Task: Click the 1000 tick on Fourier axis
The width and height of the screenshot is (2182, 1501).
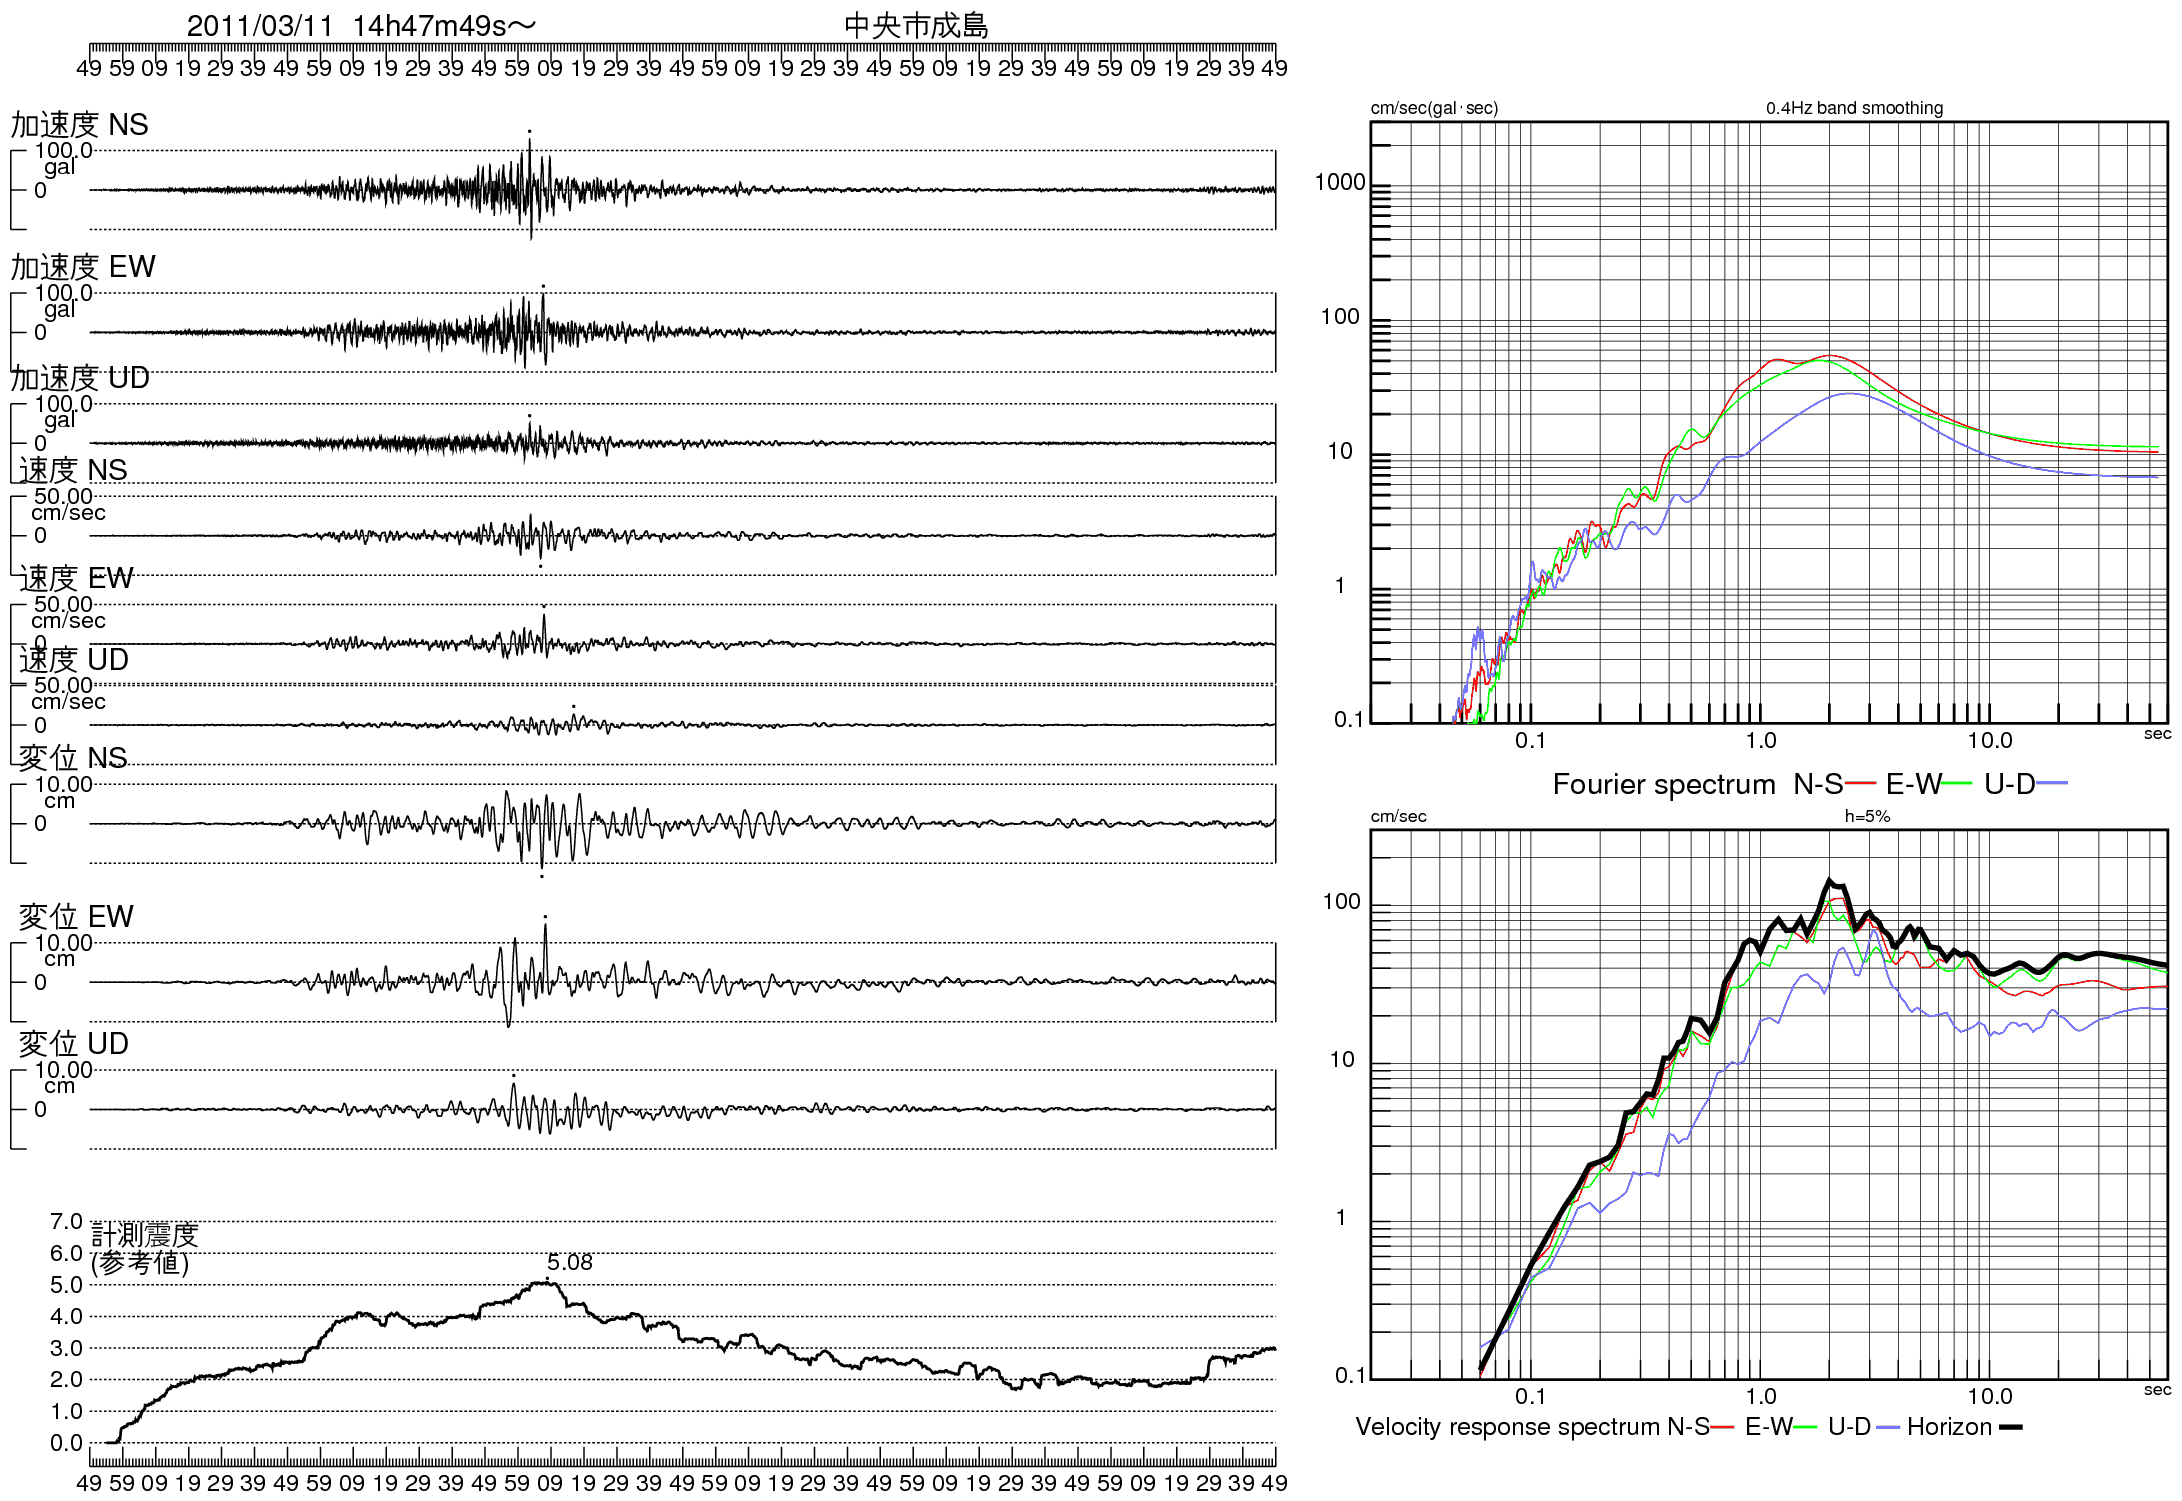Action: tap(1339, 182)
